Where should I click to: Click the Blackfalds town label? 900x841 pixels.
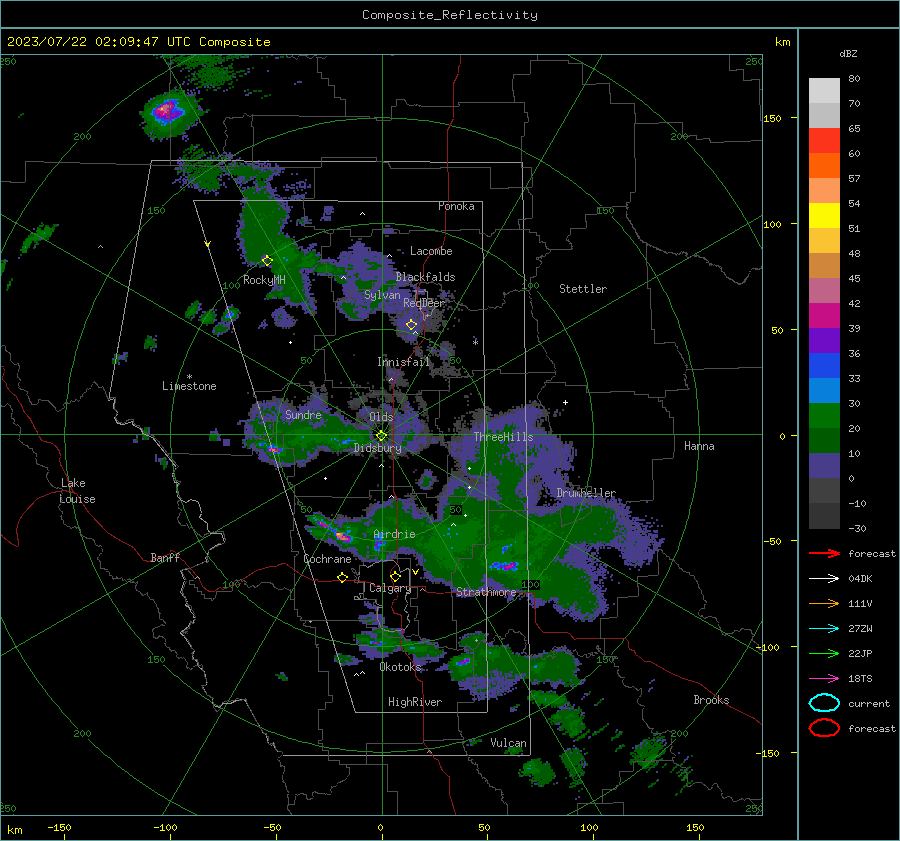[x=425, y=277]
